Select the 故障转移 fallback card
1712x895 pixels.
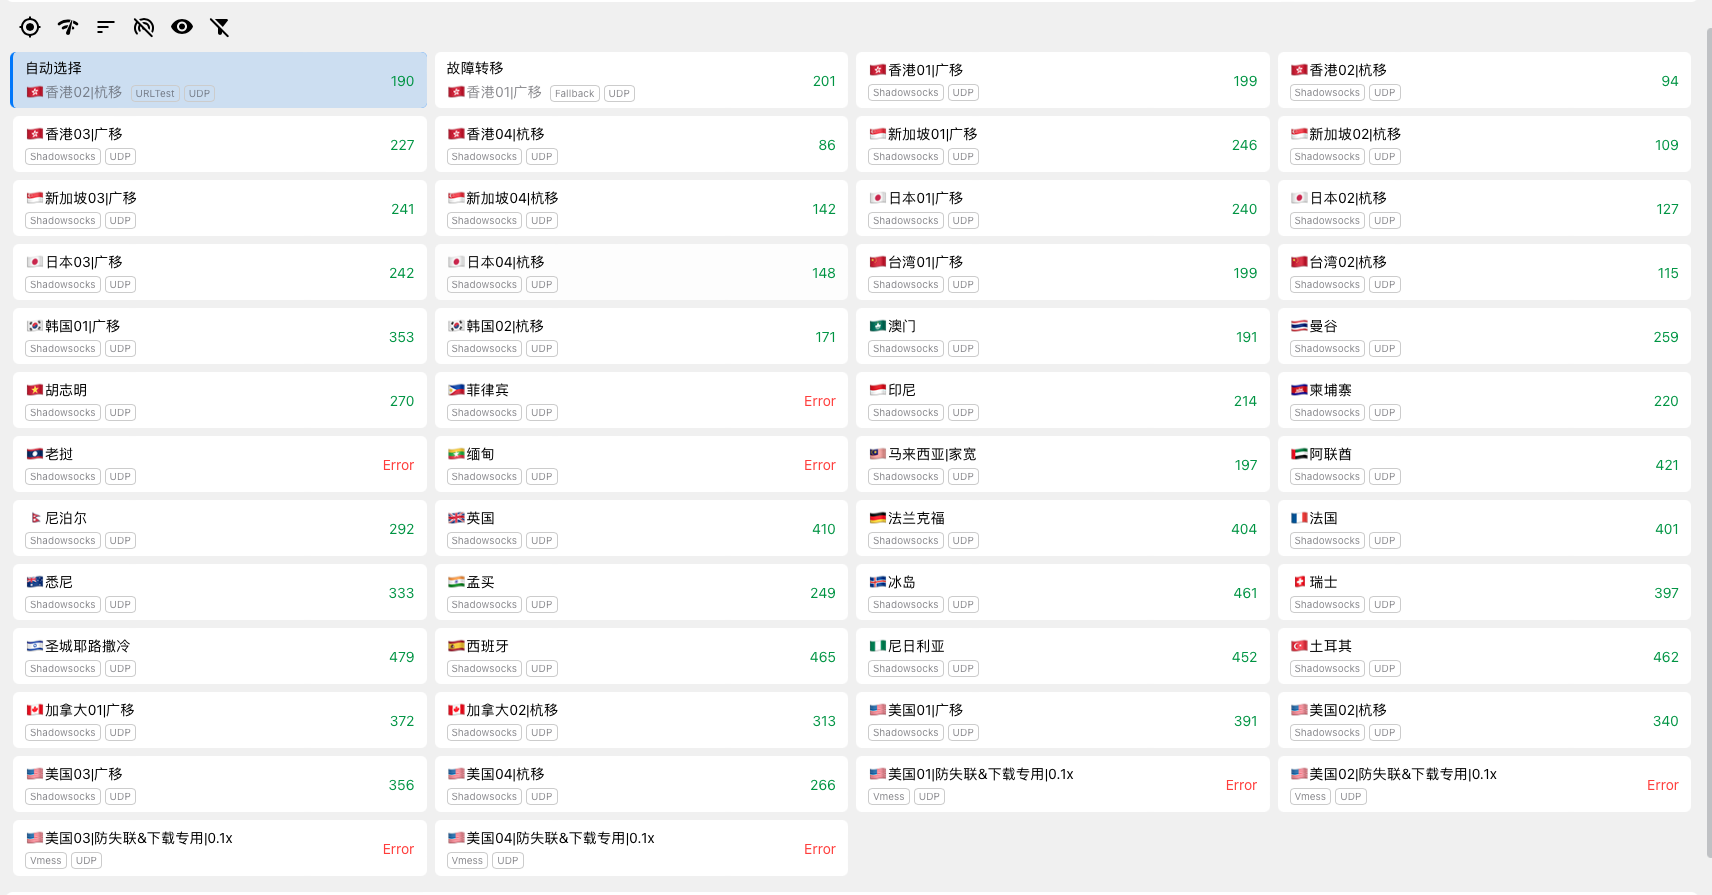641,80
